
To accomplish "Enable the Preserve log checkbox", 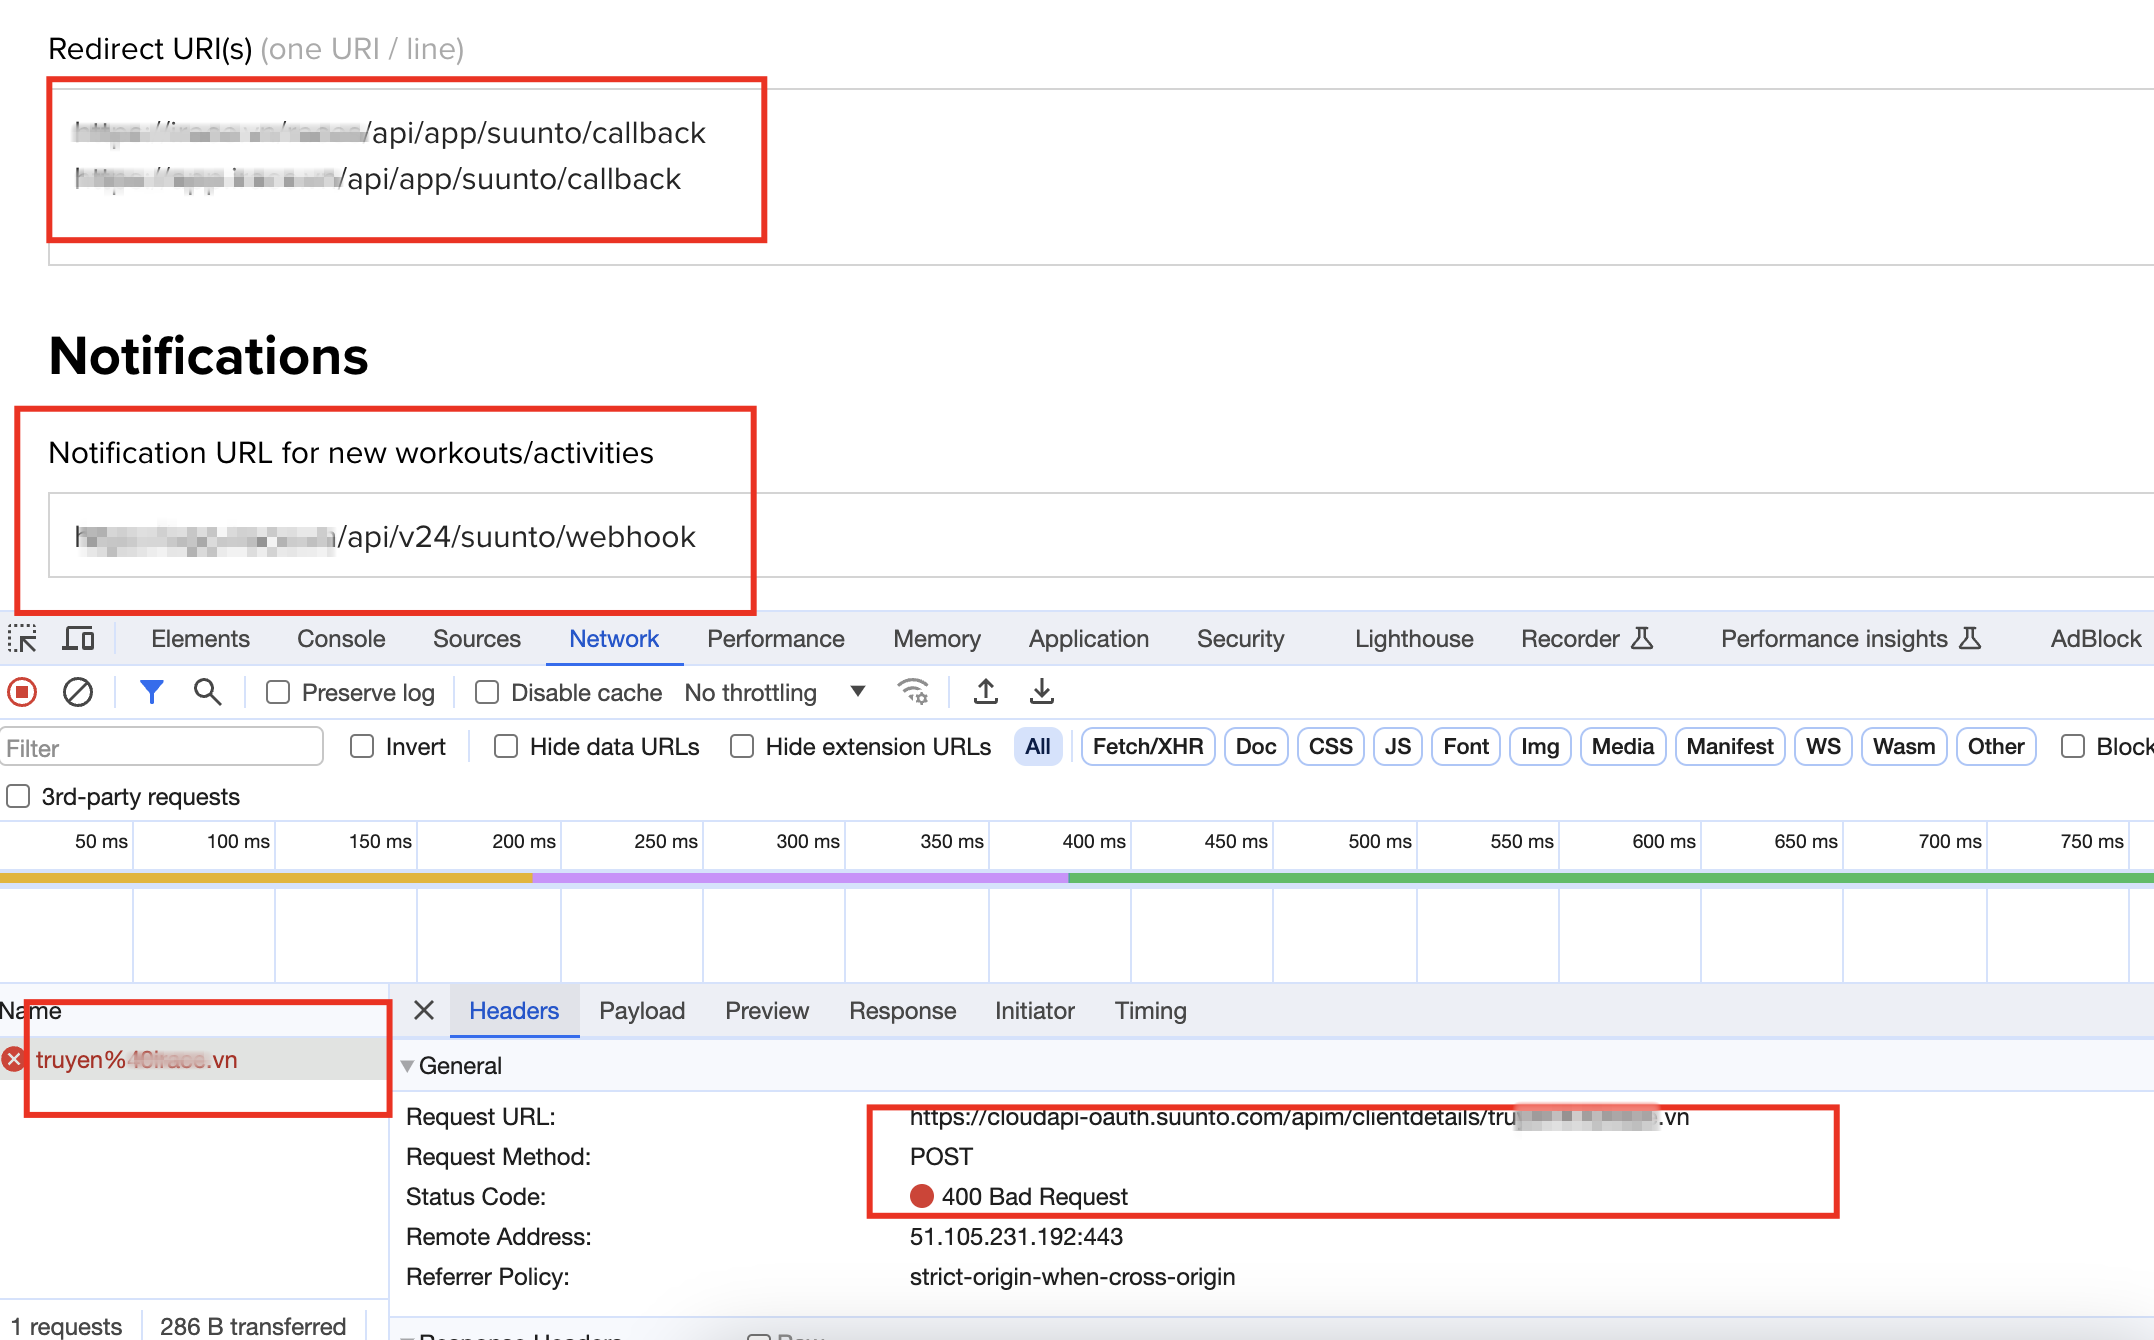I will (279, 693).
